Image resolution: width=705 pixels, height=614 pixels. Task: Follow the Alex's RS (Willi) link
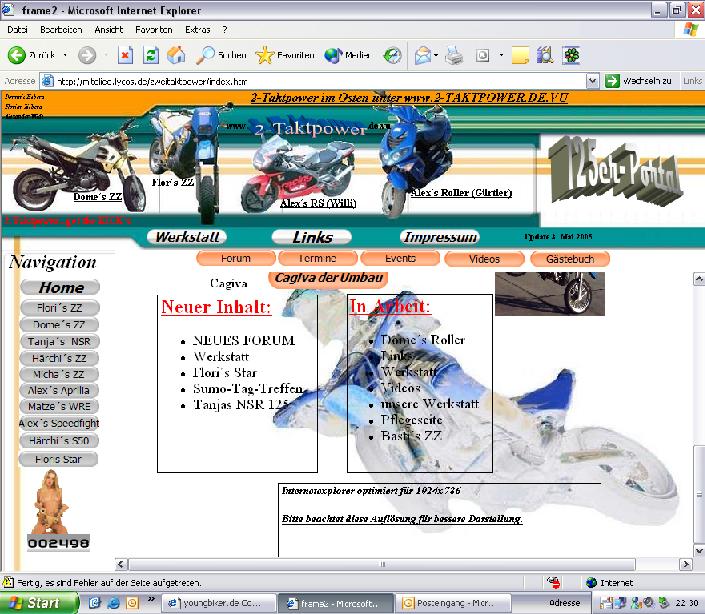coord(318,203)
